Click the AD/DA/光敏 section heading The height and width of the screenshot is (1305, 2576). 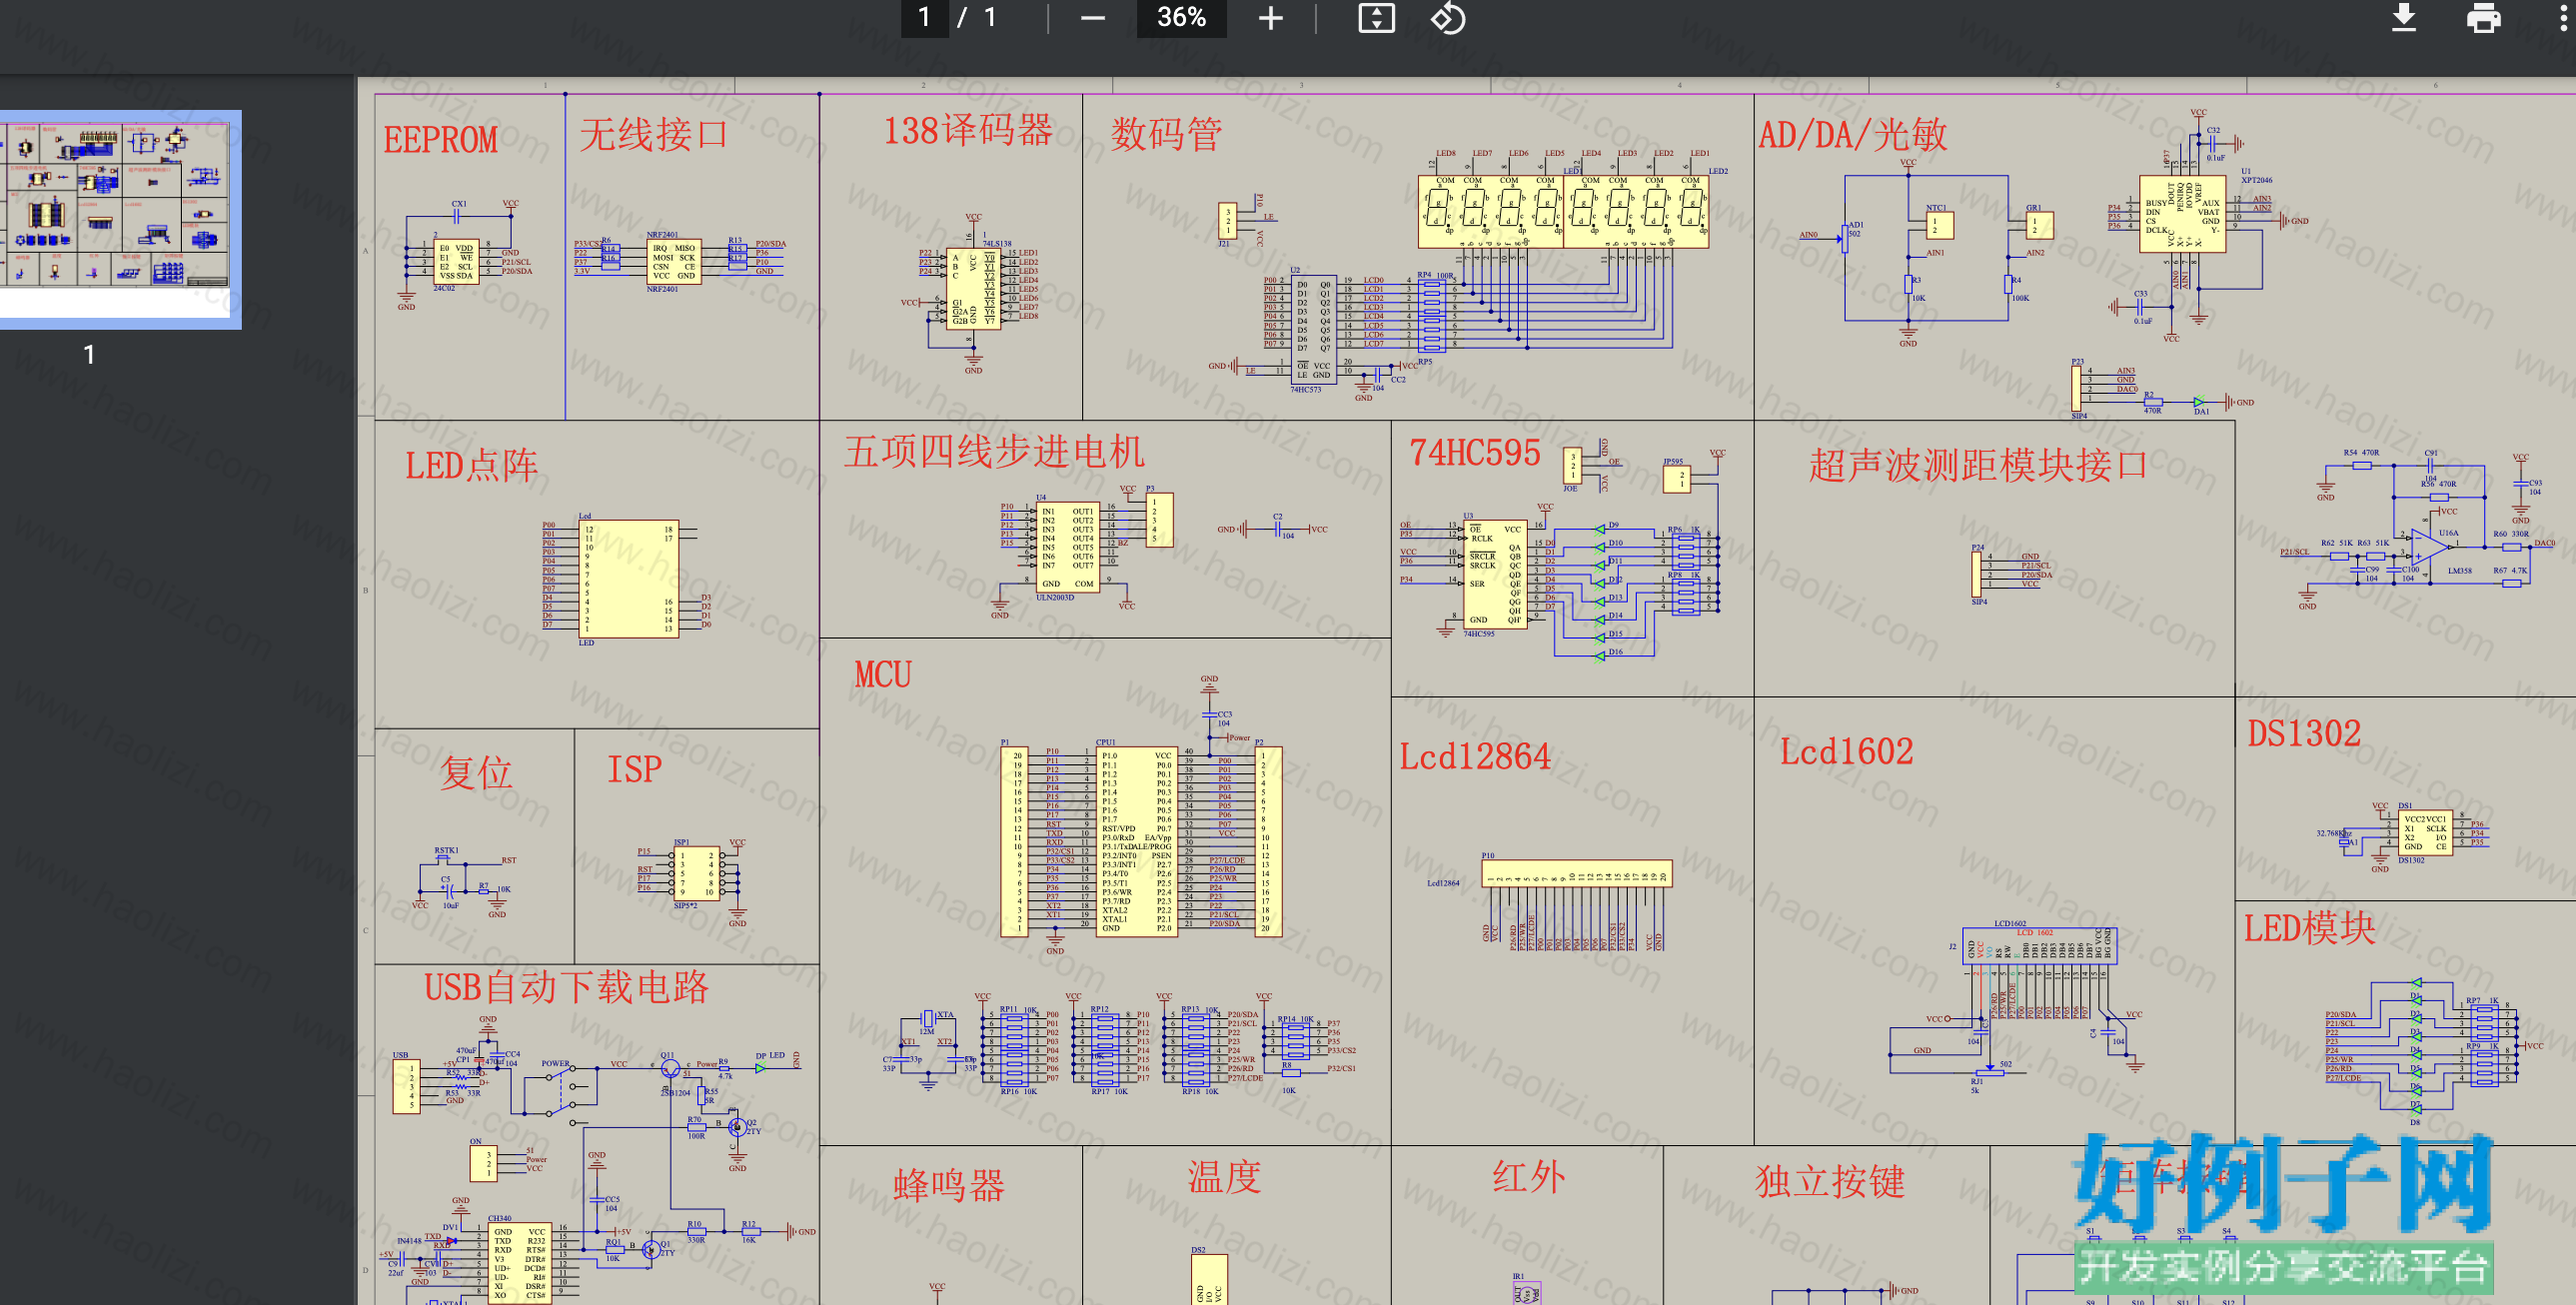click(x=1853, y=135)
